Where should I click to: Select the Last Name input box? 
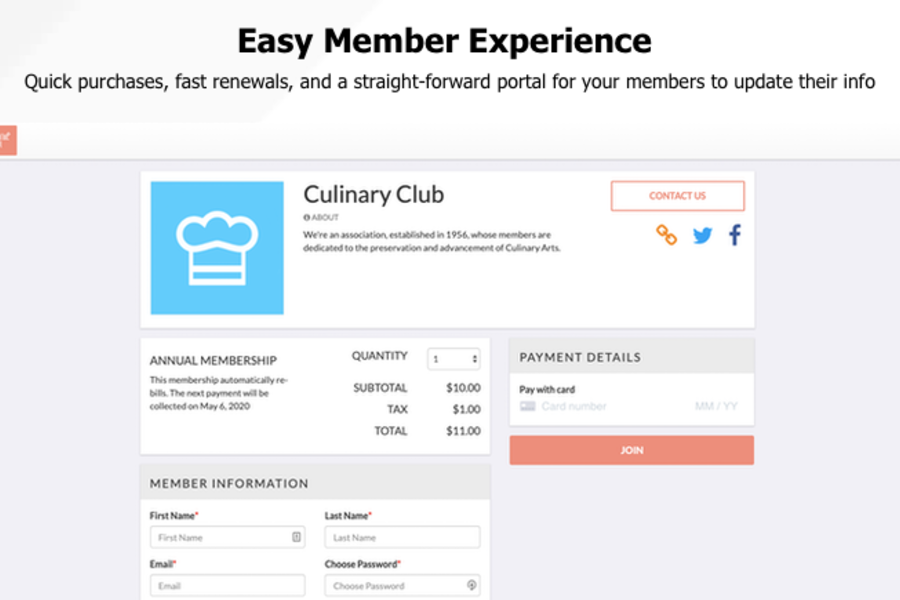[x=402, y=537]
